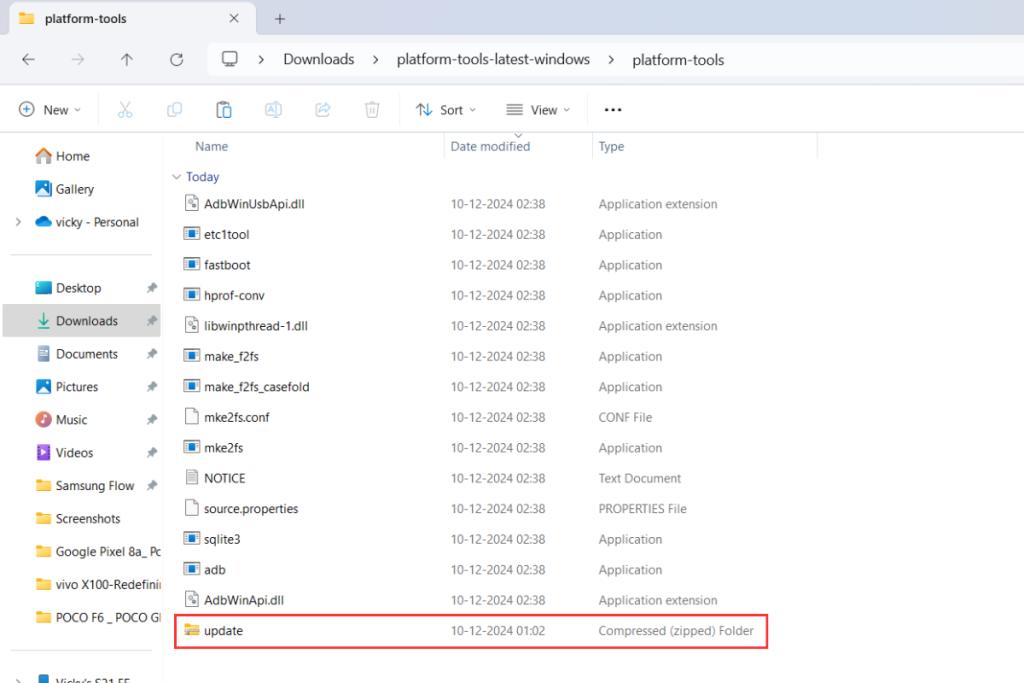Share the selected file

[x=322, y=110]
